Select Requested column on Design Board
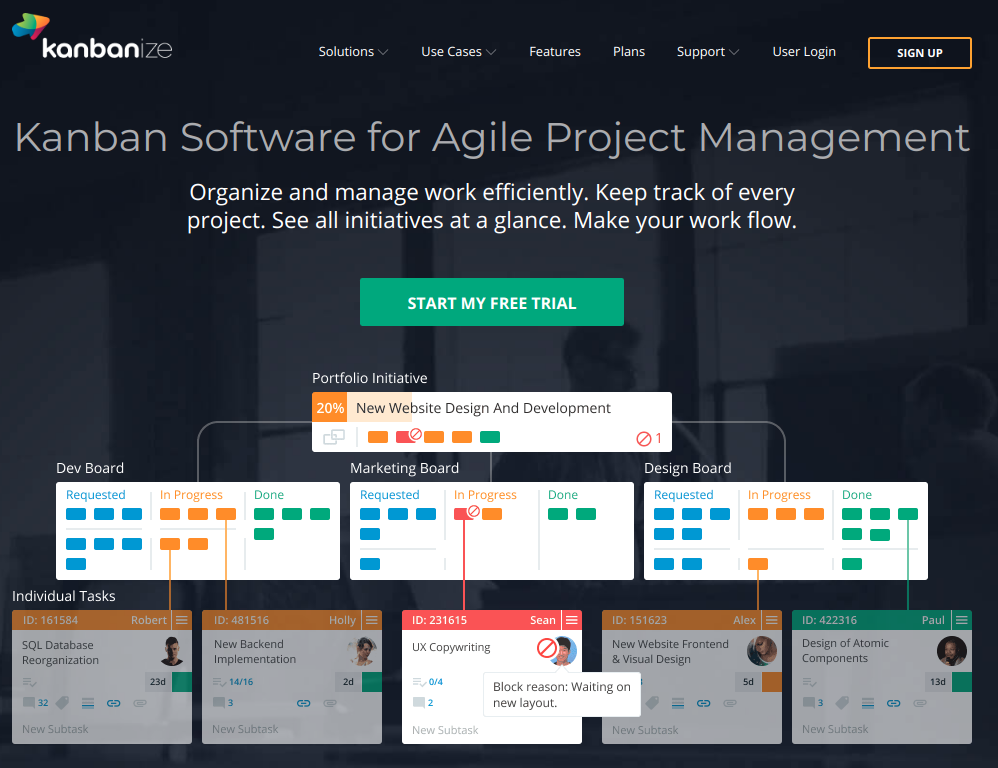The height and width of the screenshot is (768, 998). pyautogui.click(x=684, y=494)
